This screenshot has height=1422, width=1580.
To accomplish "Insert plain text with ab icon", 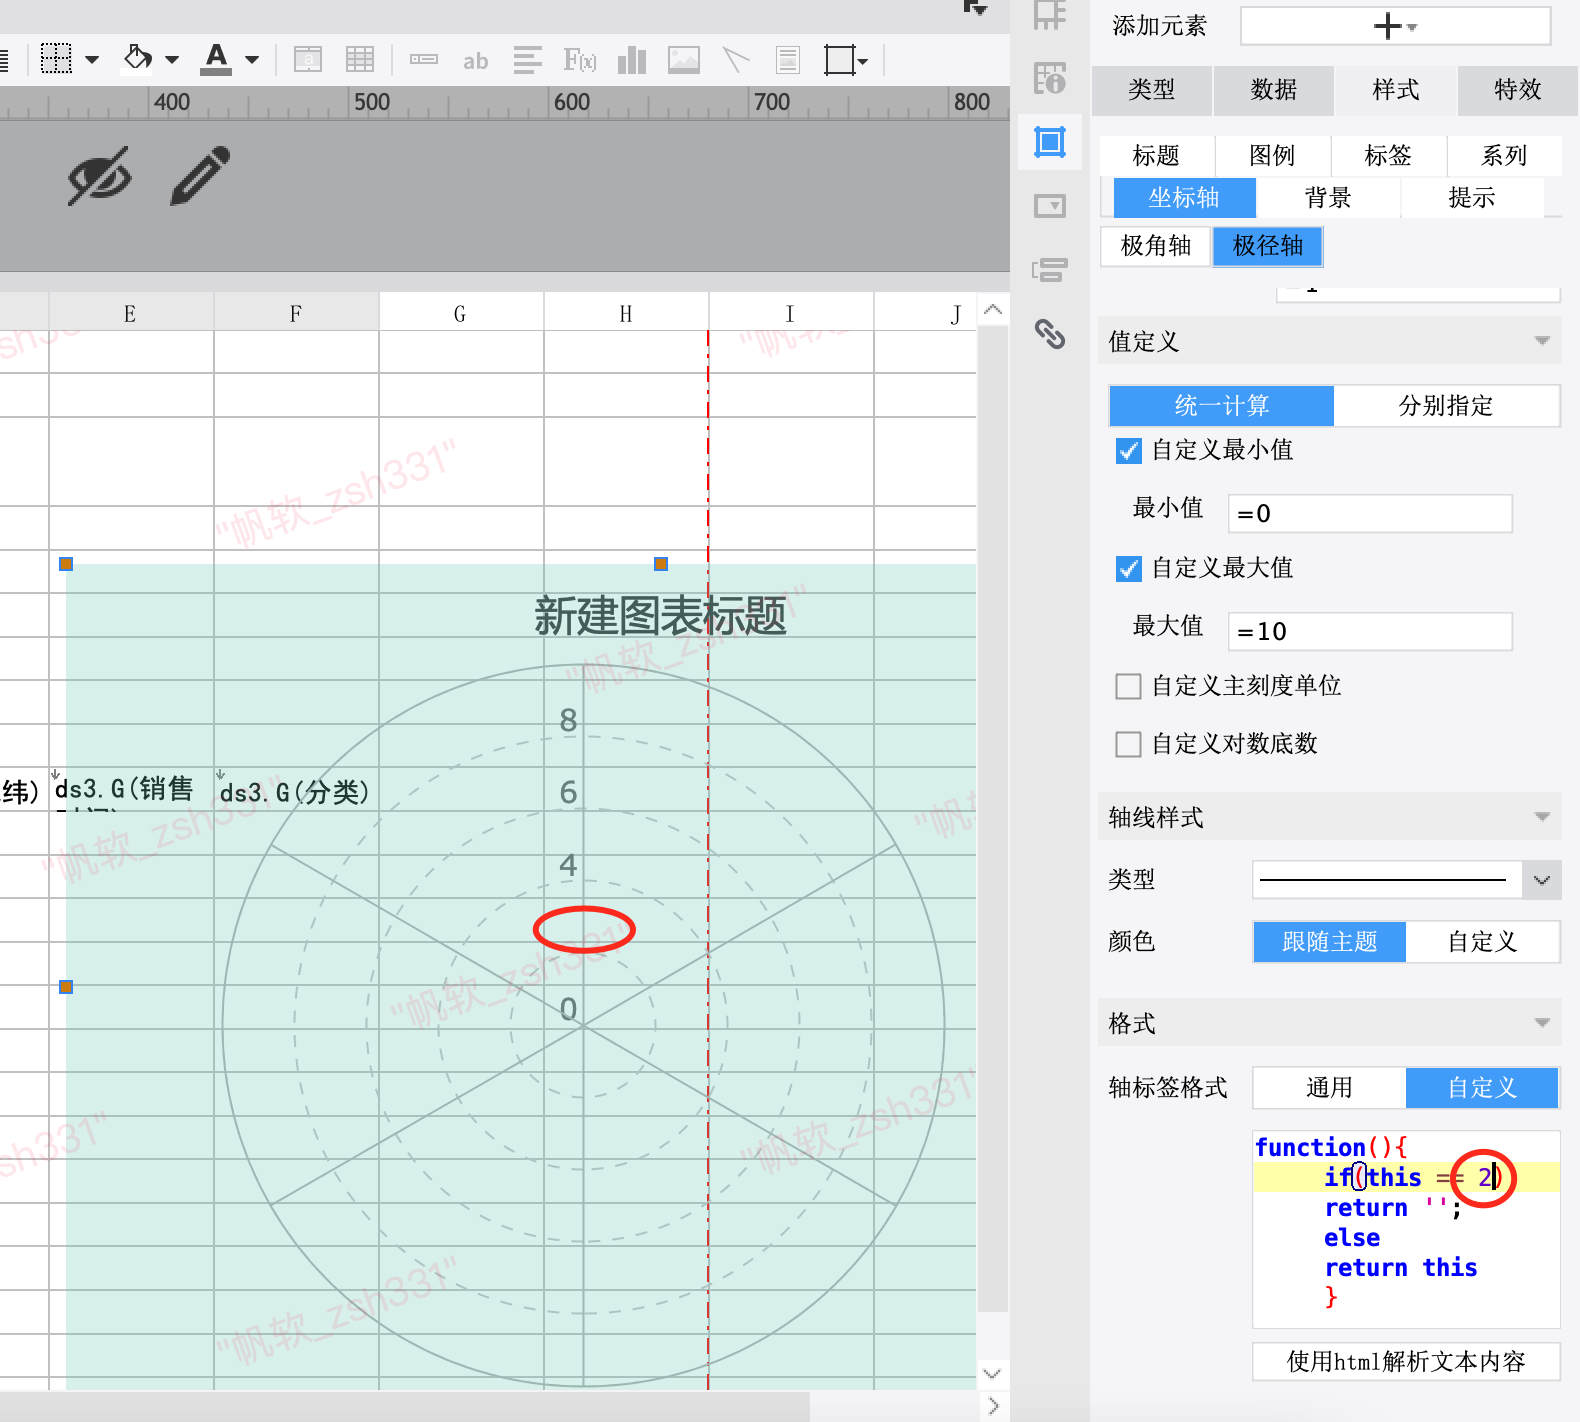I will [476, 61].
